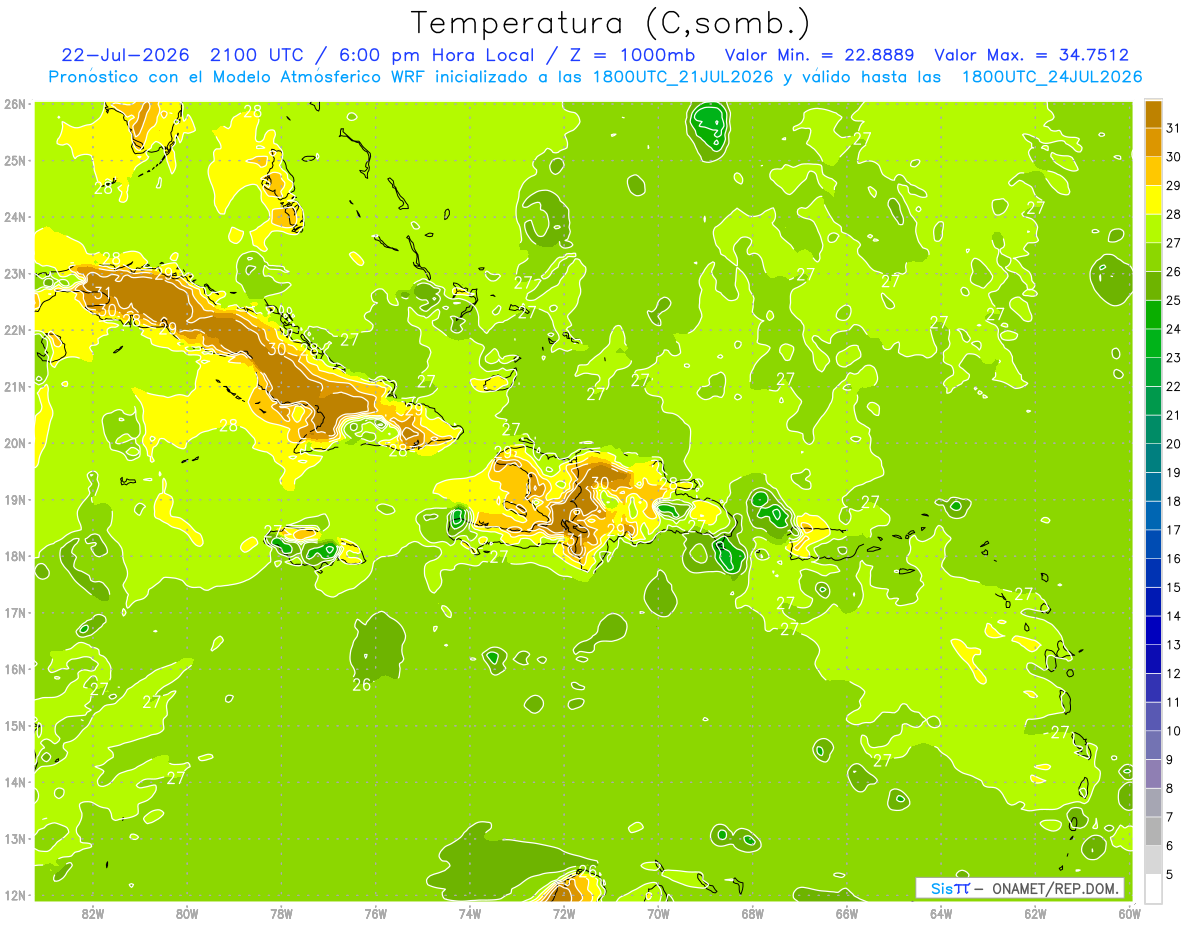Image resolution: width=1200 pixels, height=927 pixels.
Task: Select the 80W longitude axis label
Action: 187,912
